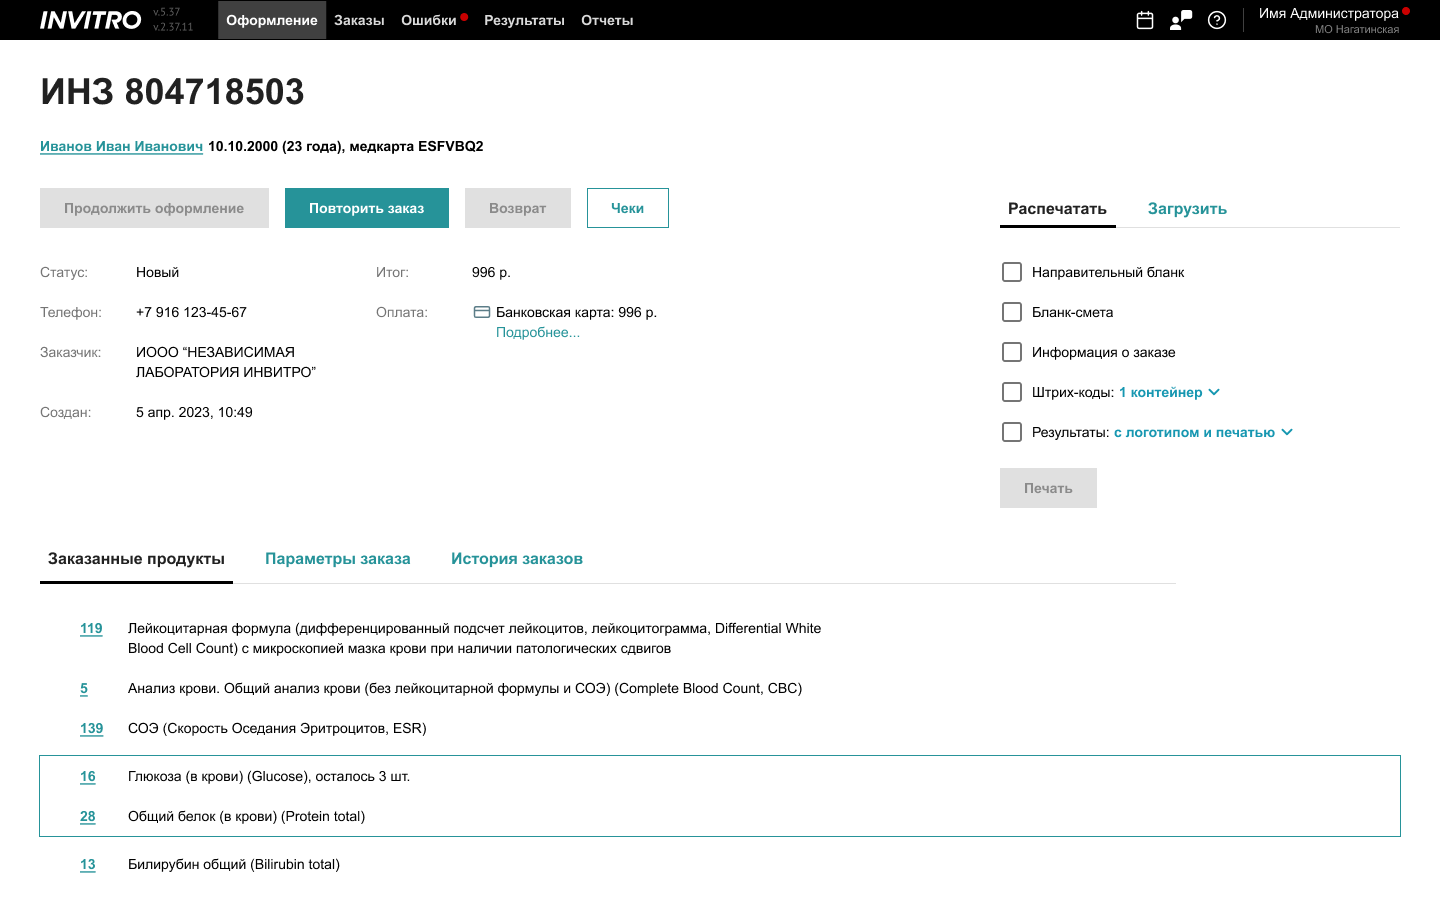Click the INVITRO logo
Image resolution: width=1440 pixels, height=900 pixels.
pyautogui.click(x=90, y=20)
